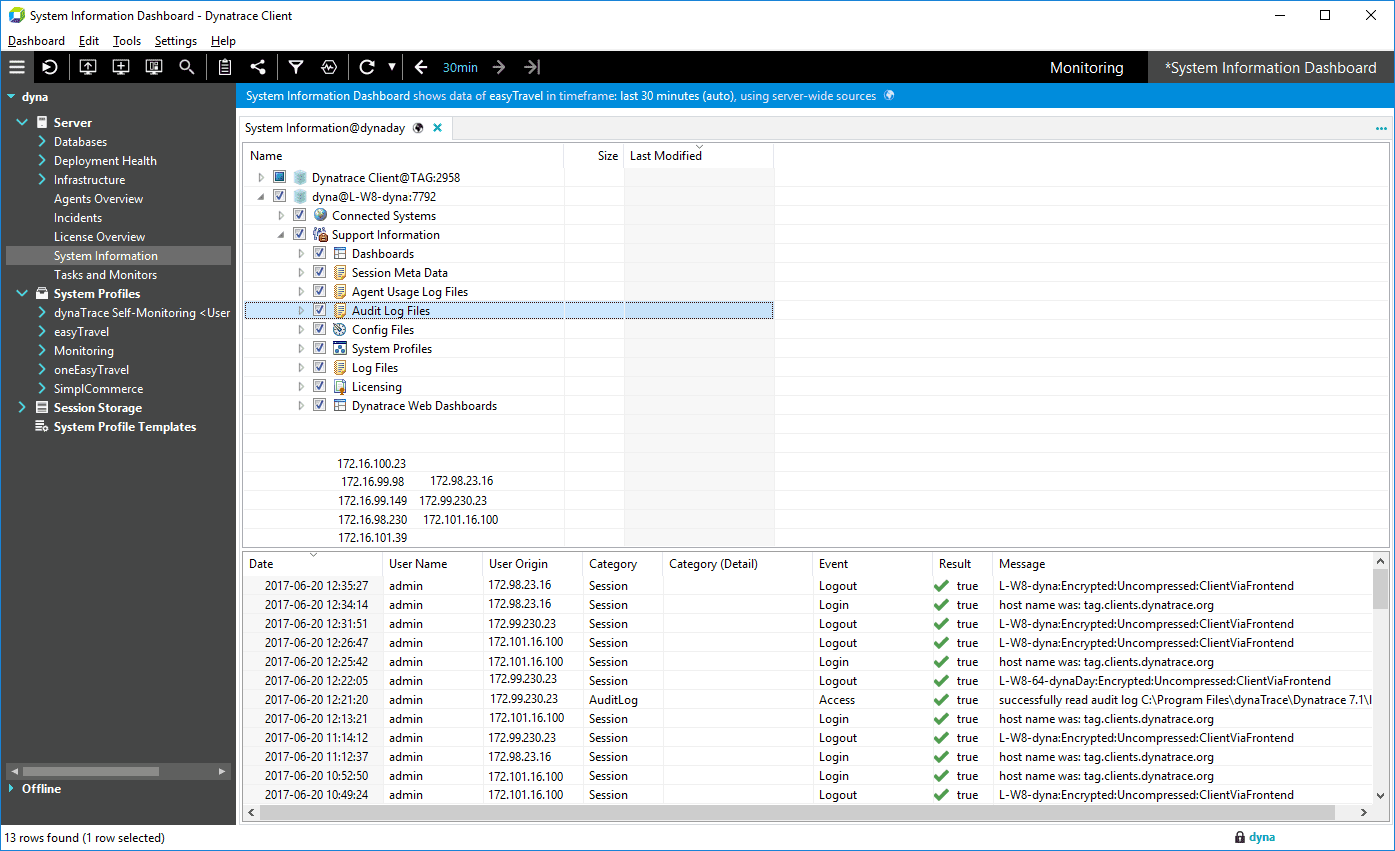
Task: Open the refresh options dropdown arrow
Action: pyautogui.click(x=392, y=67)
